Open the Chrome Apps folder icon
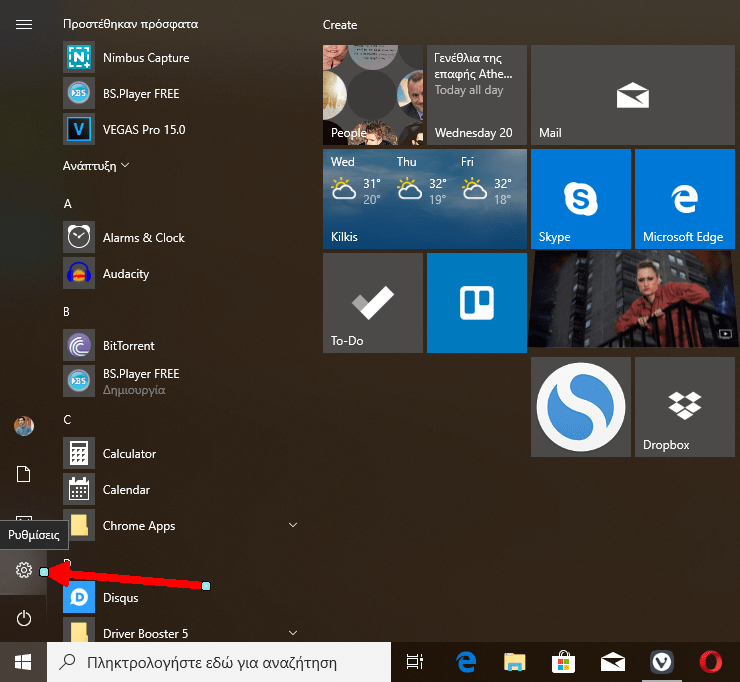The height and width of the screenshot is (682, 740). point(79,525)
